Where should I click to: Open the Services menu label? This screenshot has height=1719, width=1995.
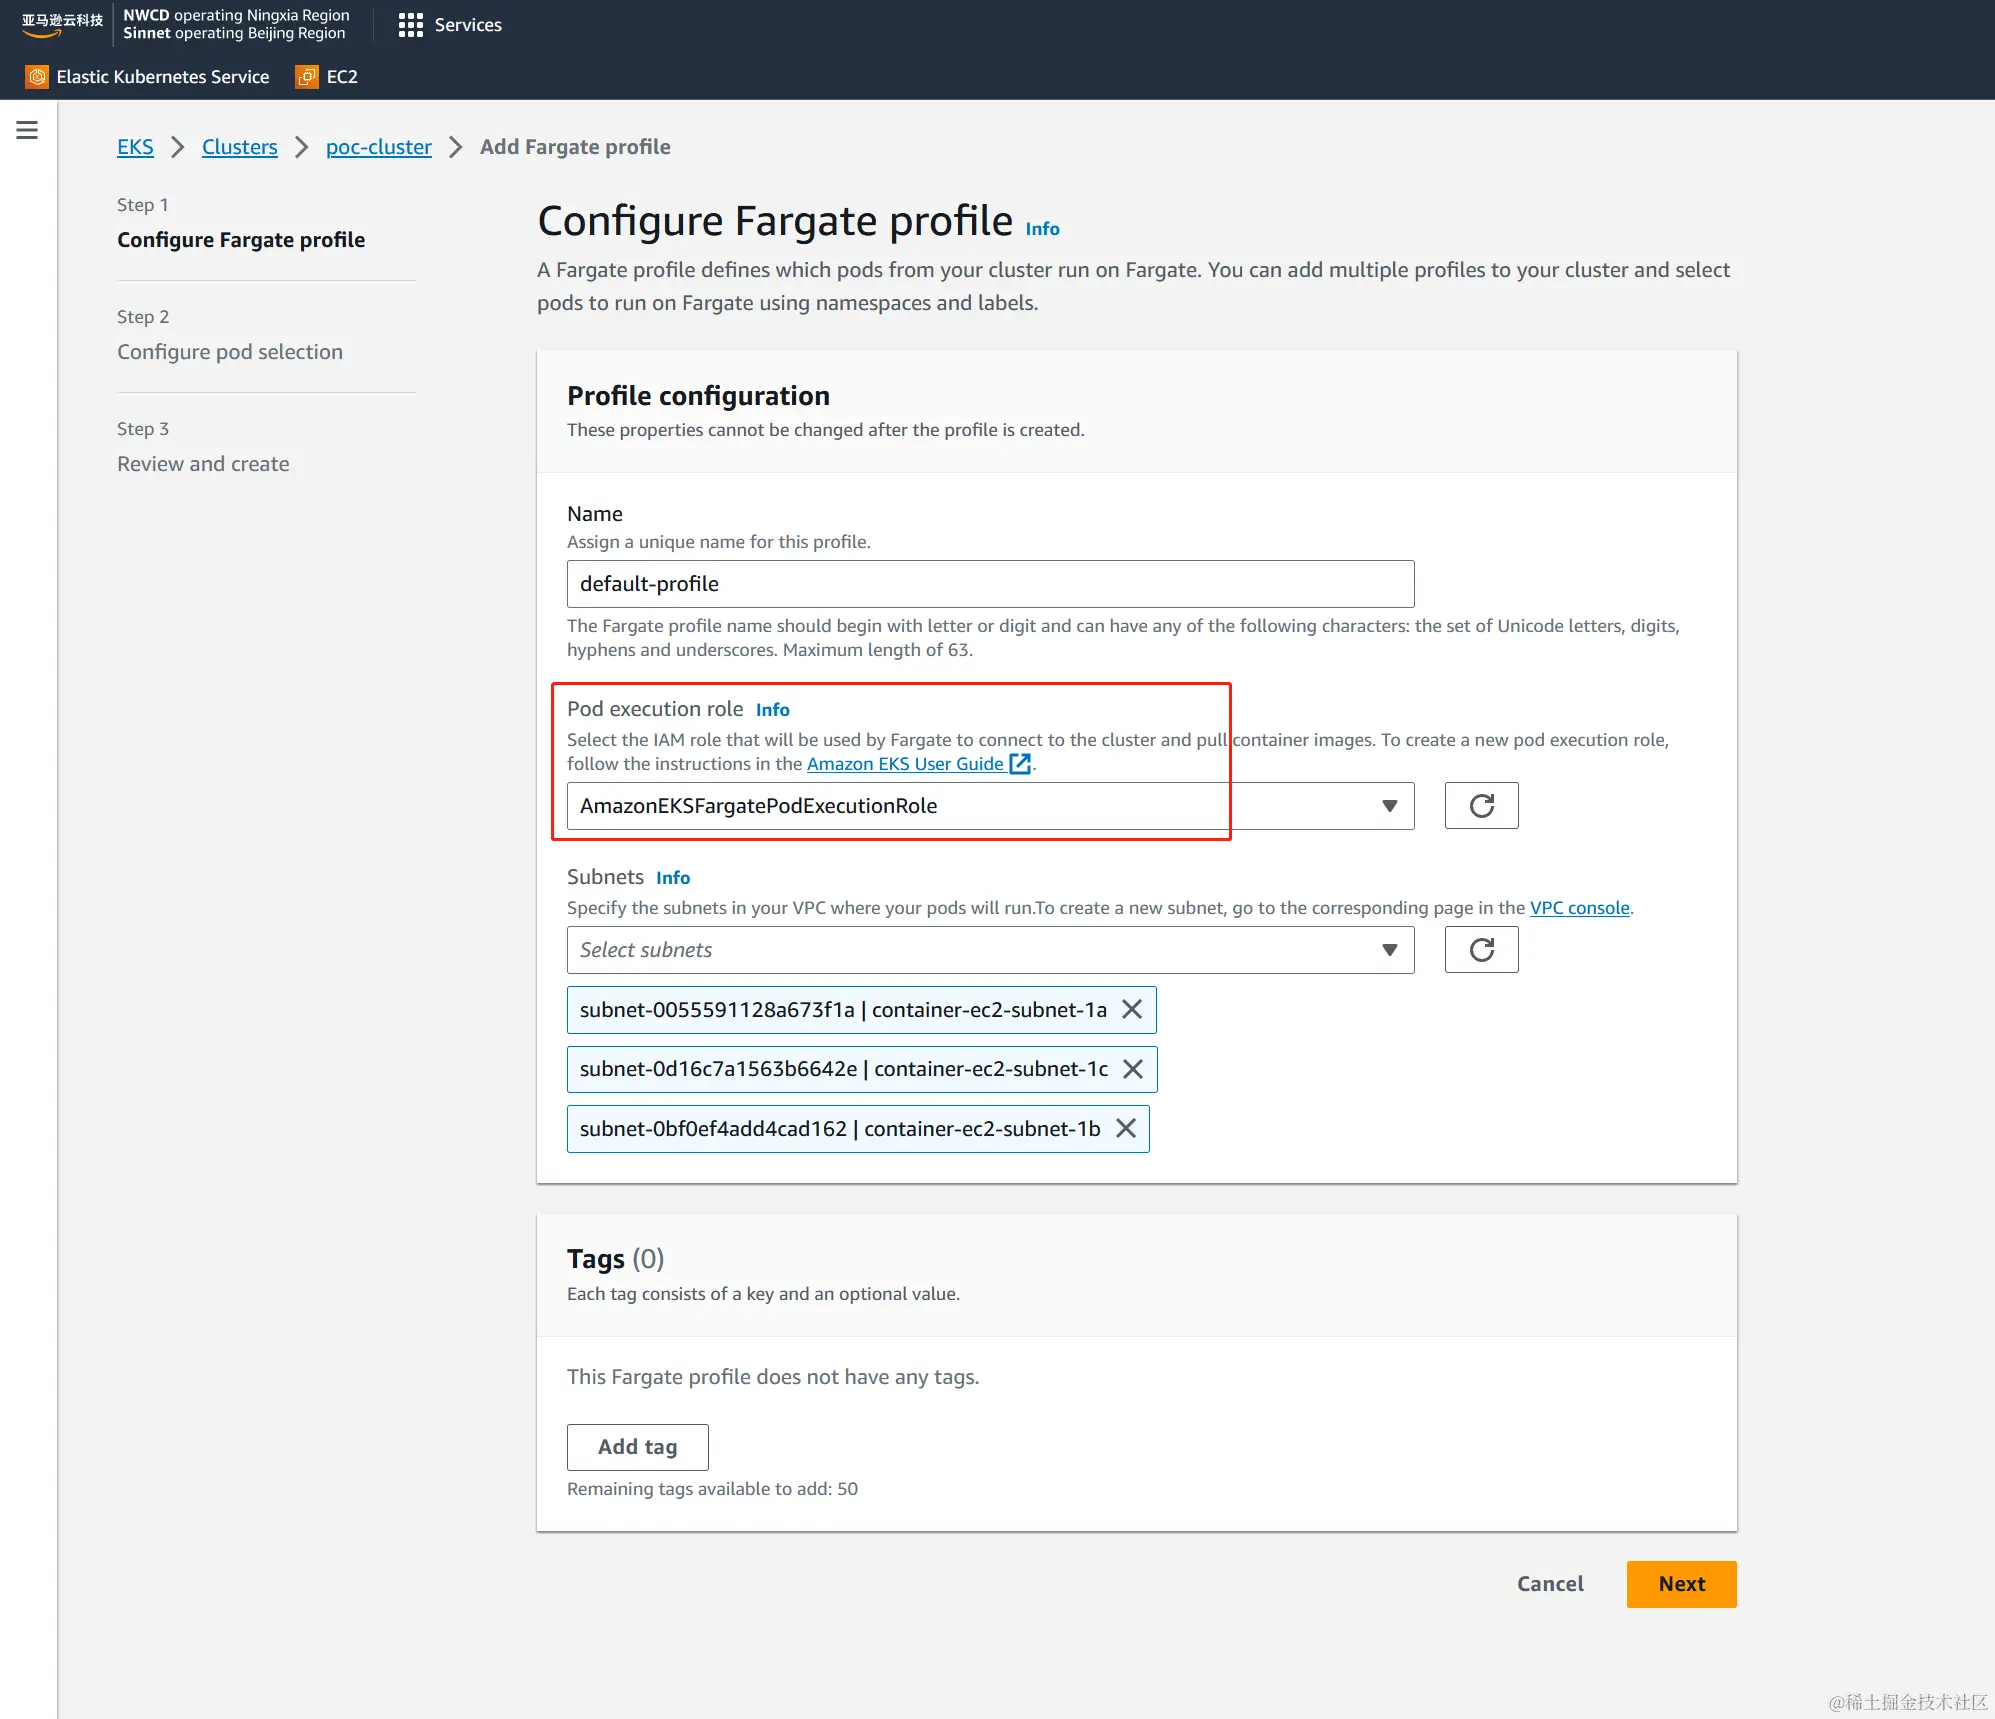[x=468, y=25]
